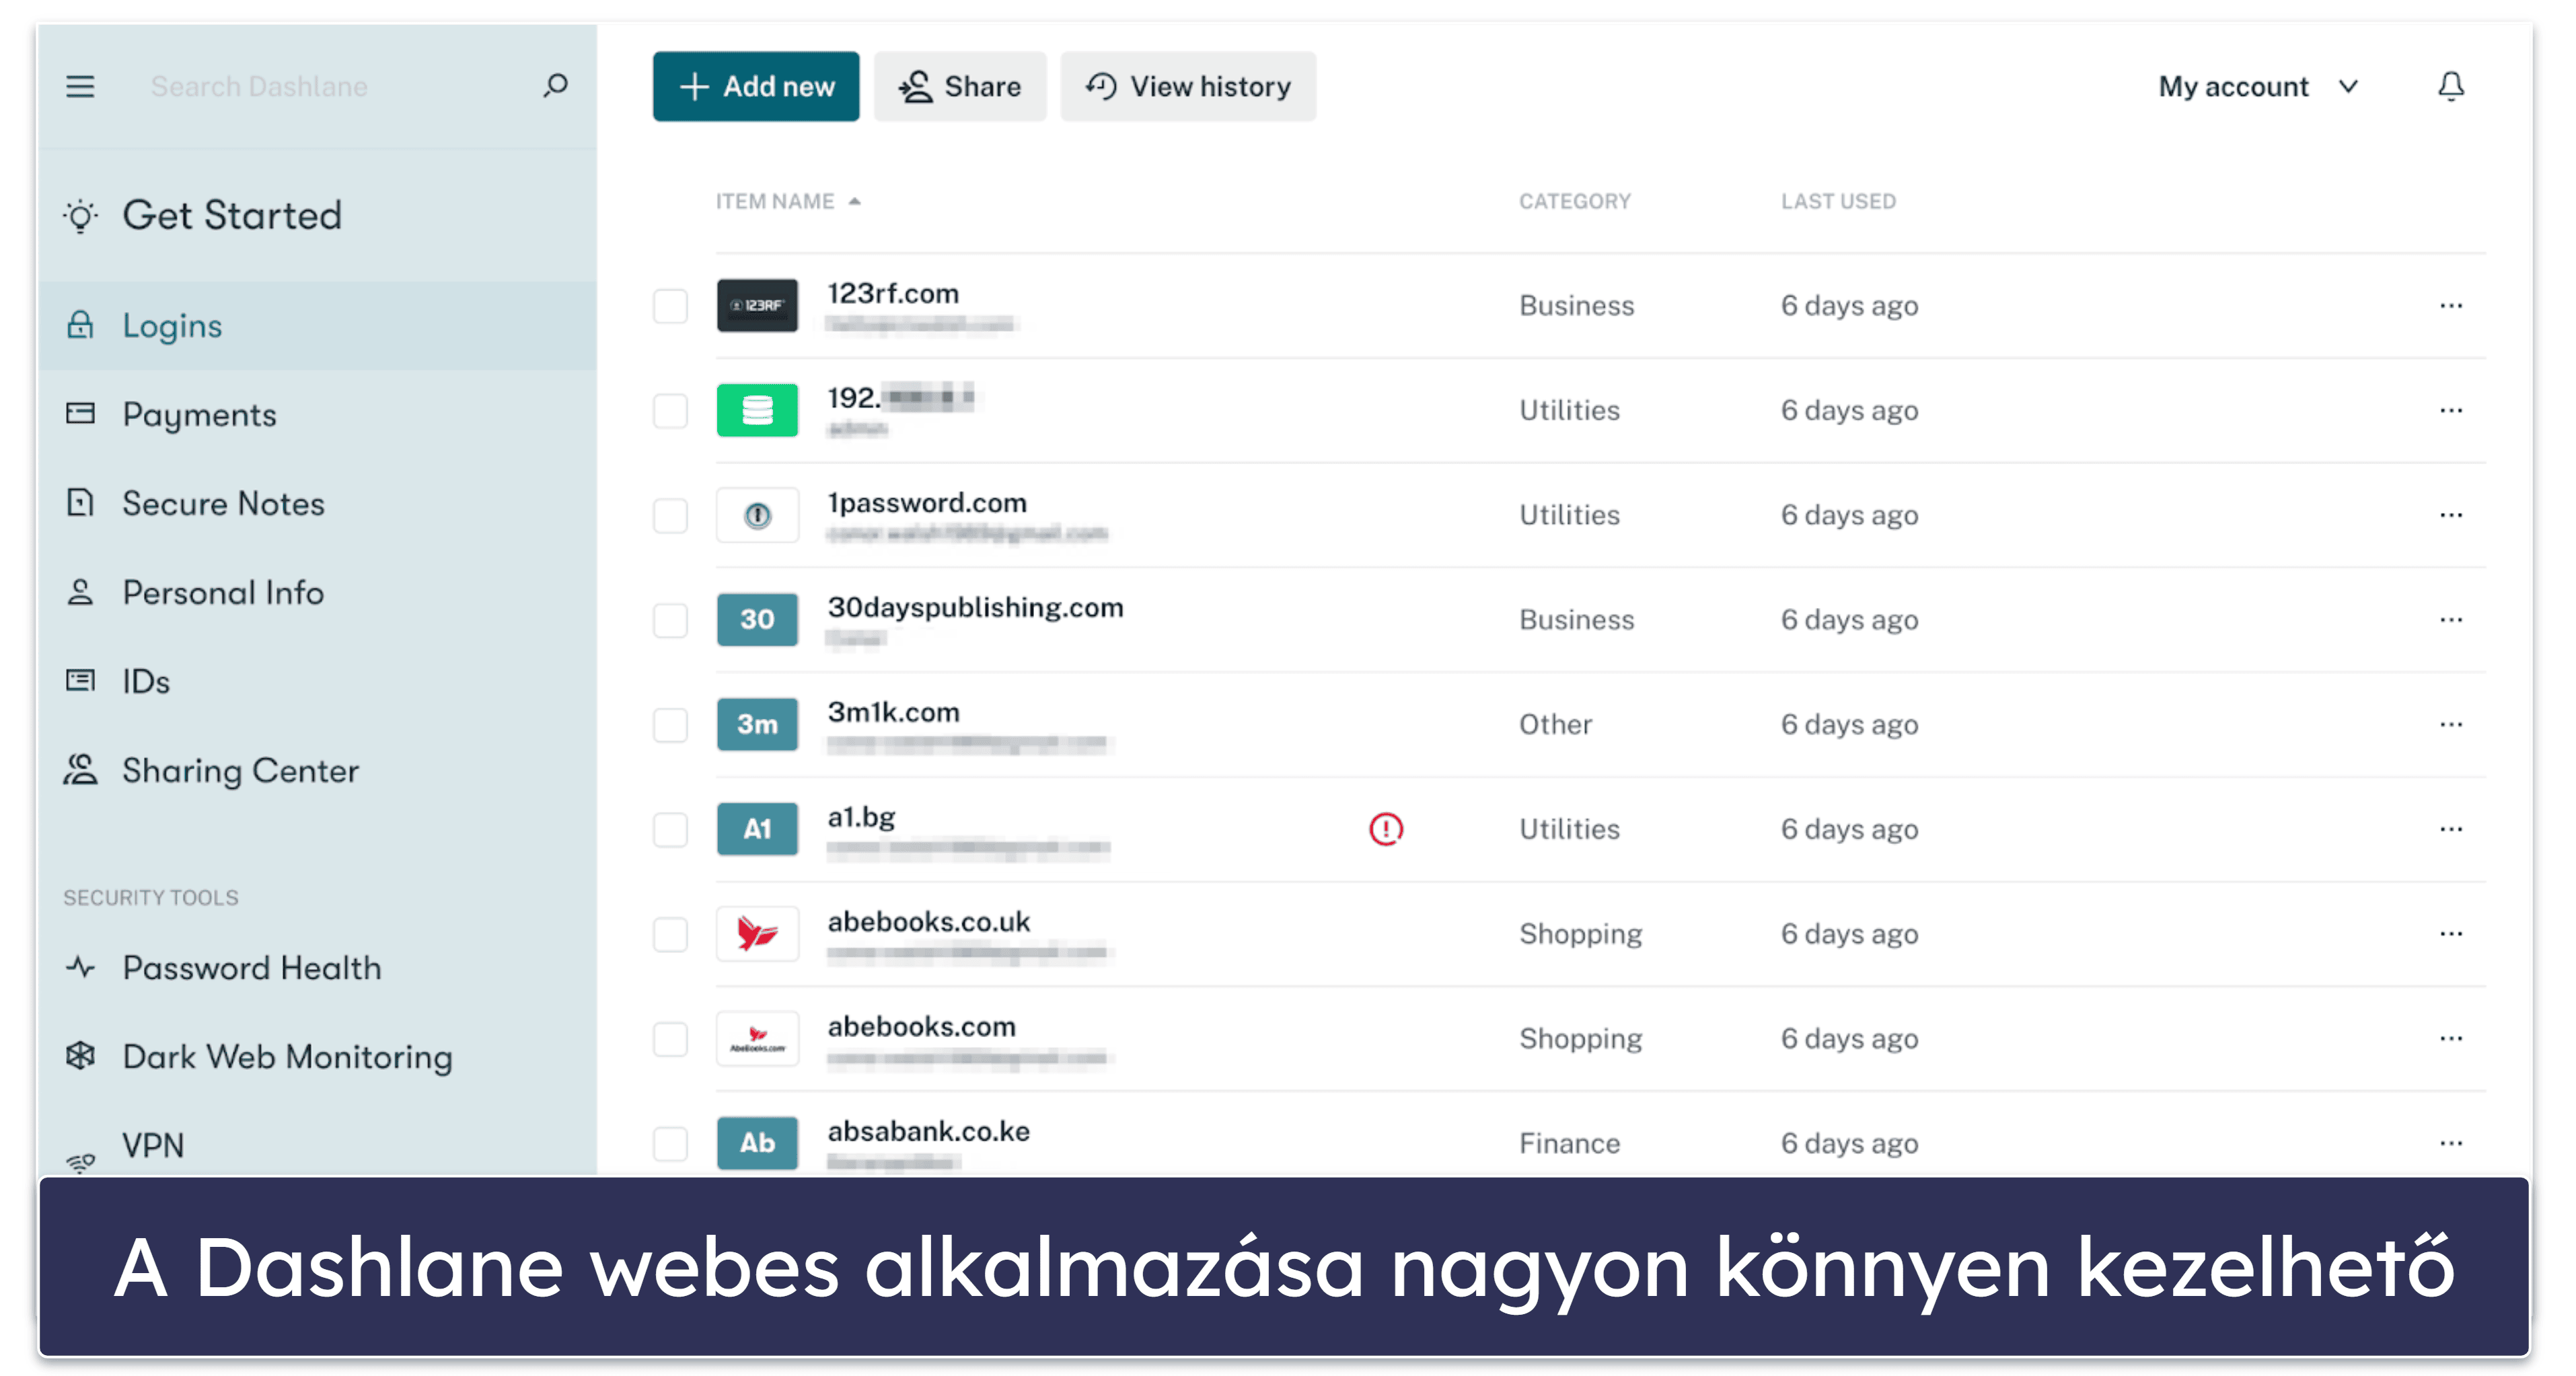Select Logins in the sidebar
The height and width of the screenshot is (1376, 2576).
(x=317, y=326)
